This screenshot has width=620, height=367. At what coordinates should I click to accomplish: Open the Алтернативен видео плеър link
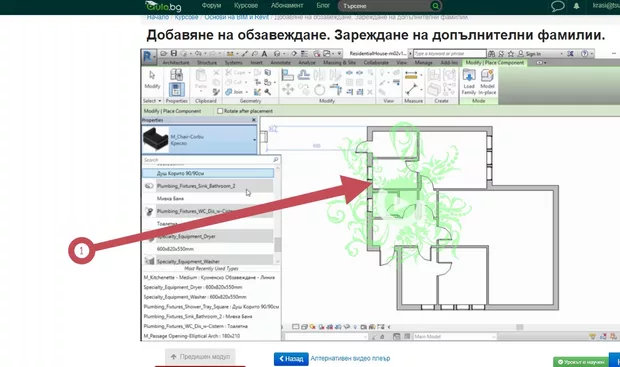point(350,358)
